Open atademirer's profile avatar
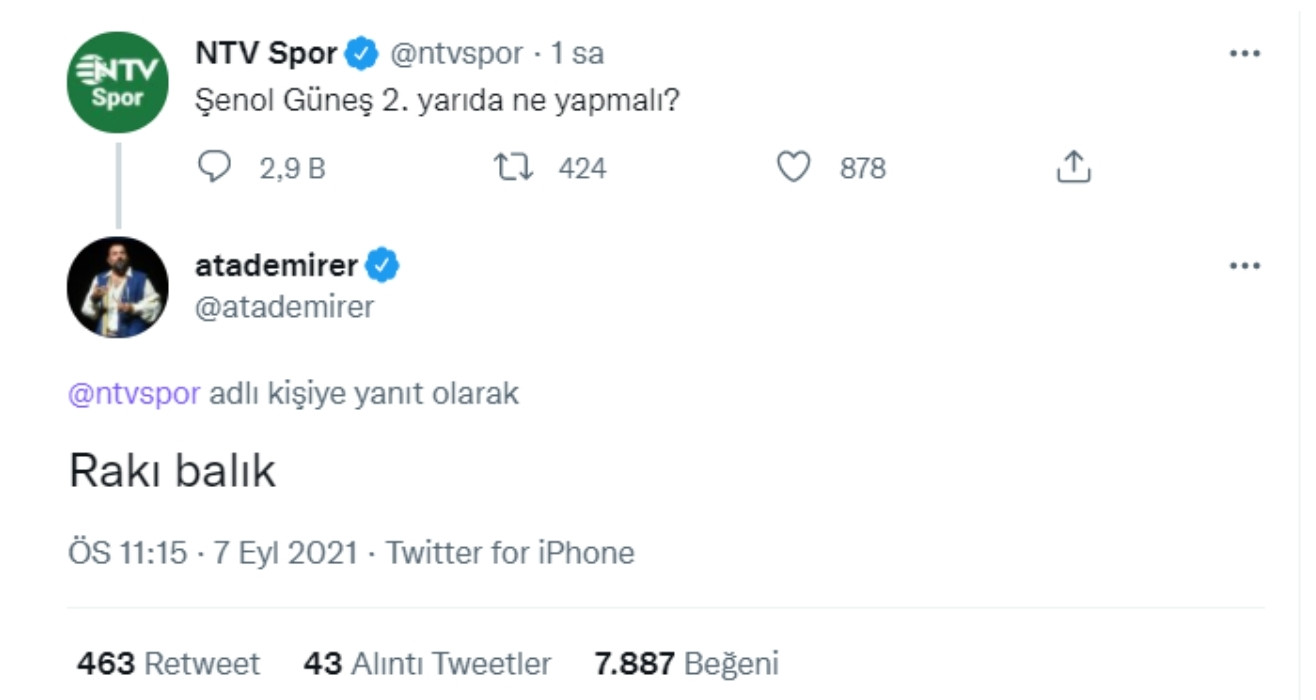Viewport: 1316px width, 700px height. click(x=120, y=283)
